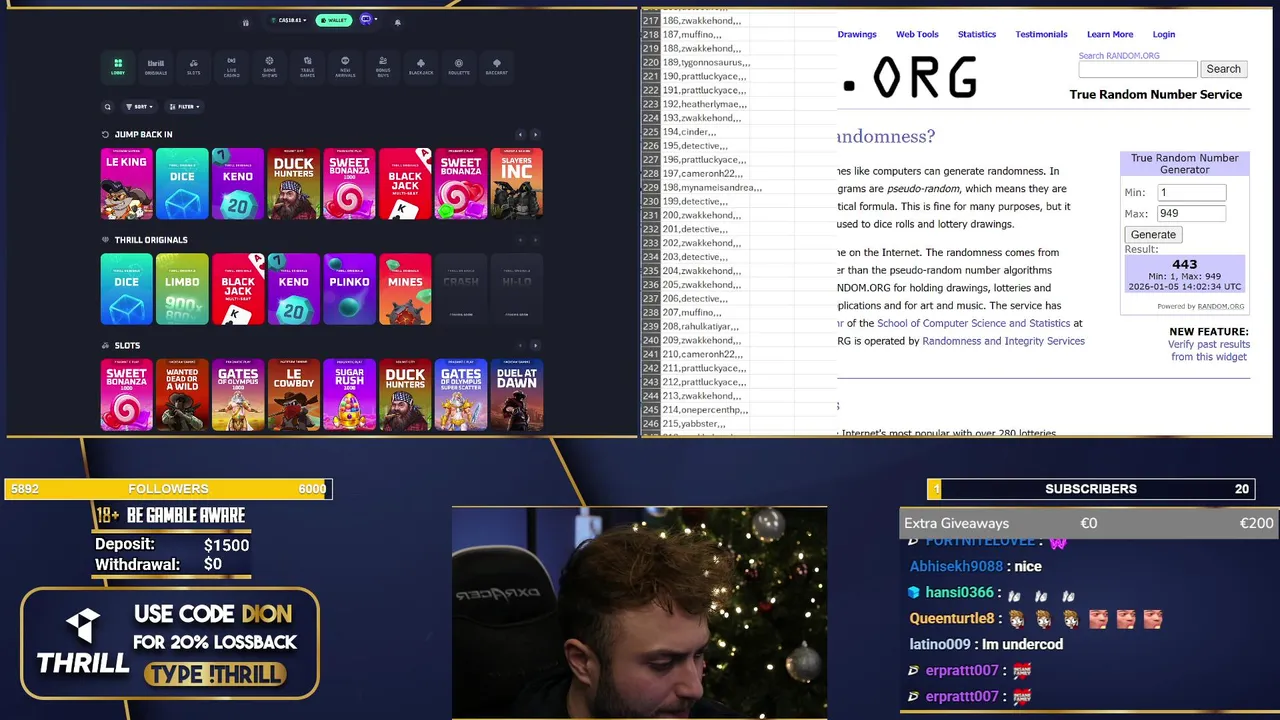
Task: Open Randomness and Integrity Services link
Action: pyautogui.click(x=1003, y=341)
